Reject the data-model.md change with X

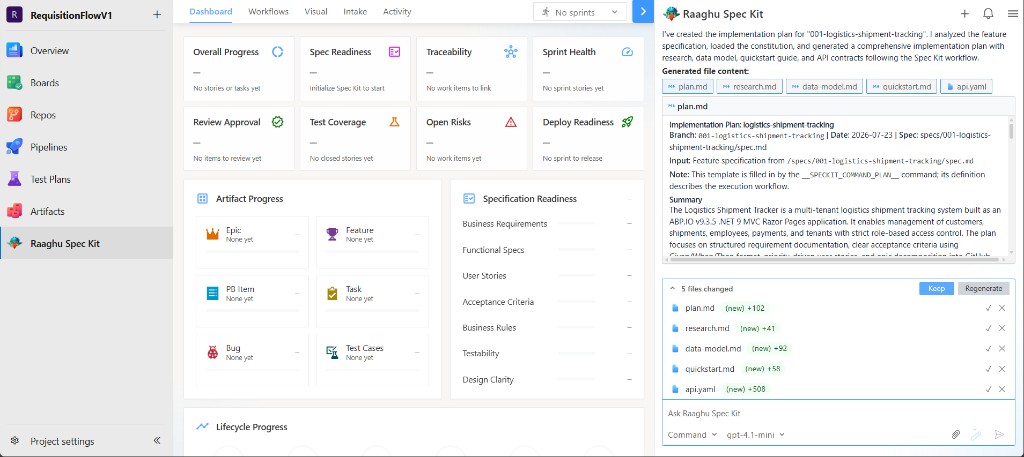[x=1002, y=349]
